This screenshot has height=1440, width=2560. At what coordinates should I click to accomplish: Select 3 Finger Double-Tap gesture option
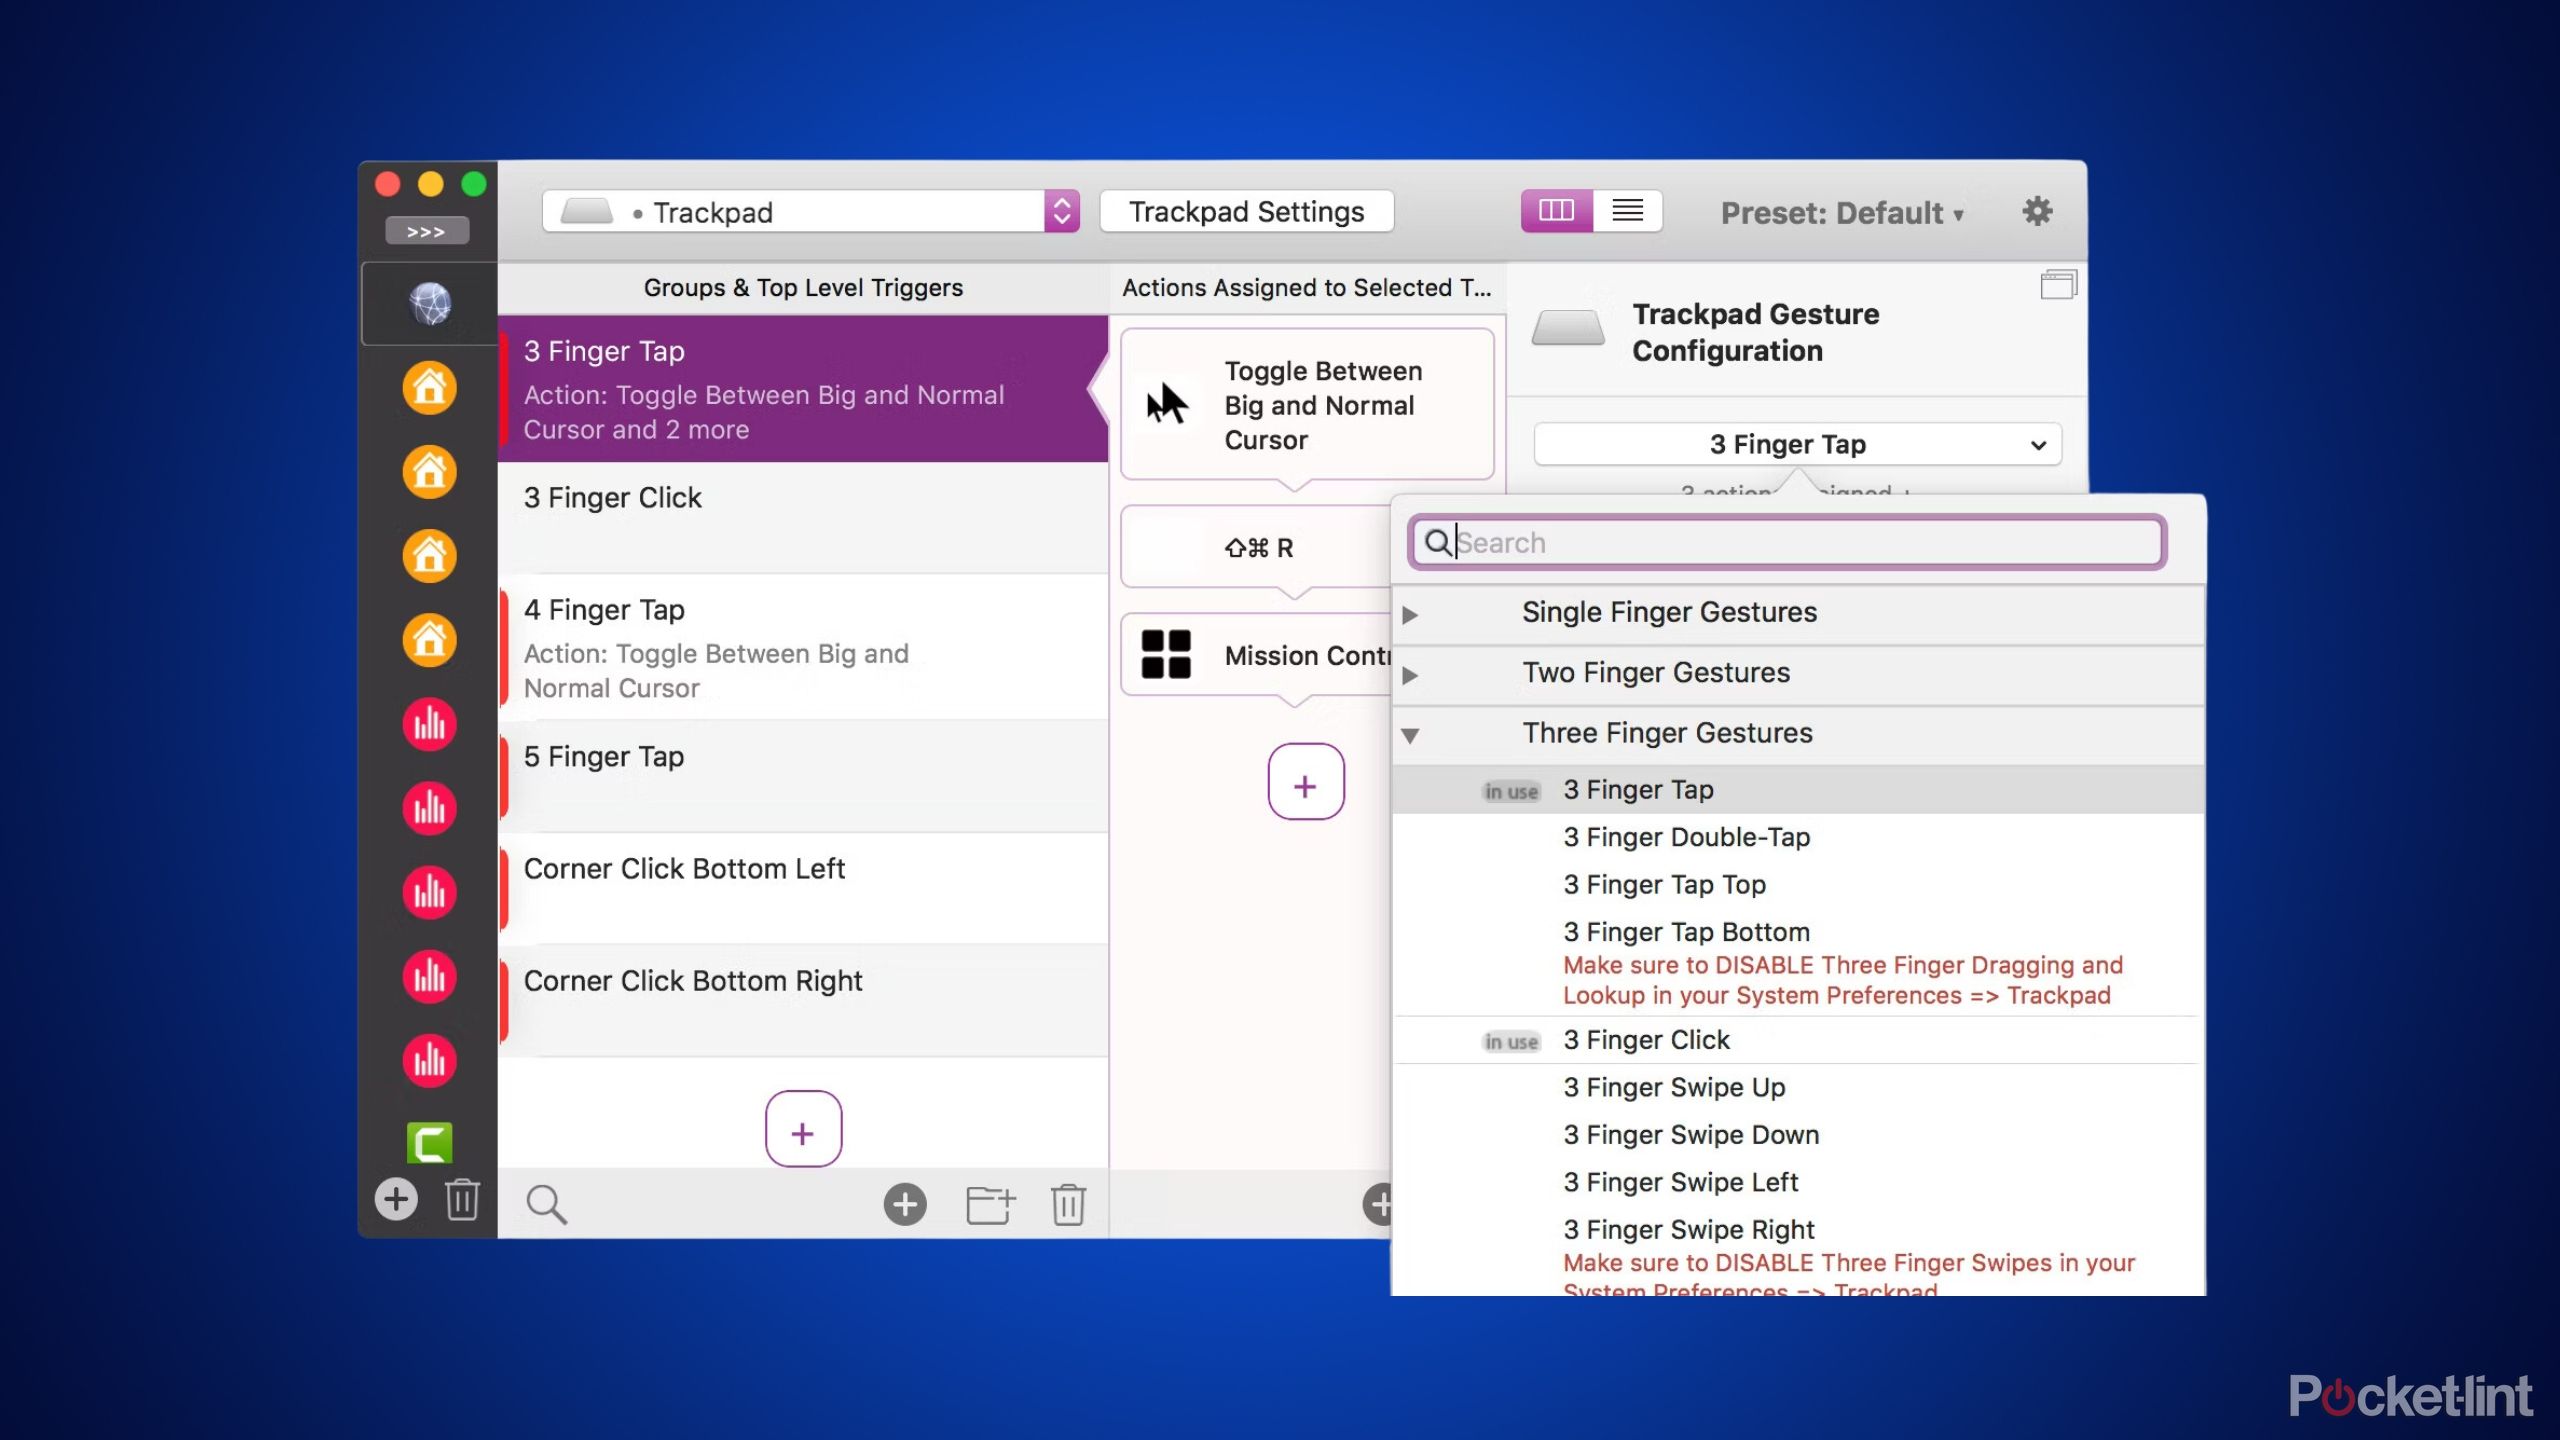click(x=1684, y=835)
